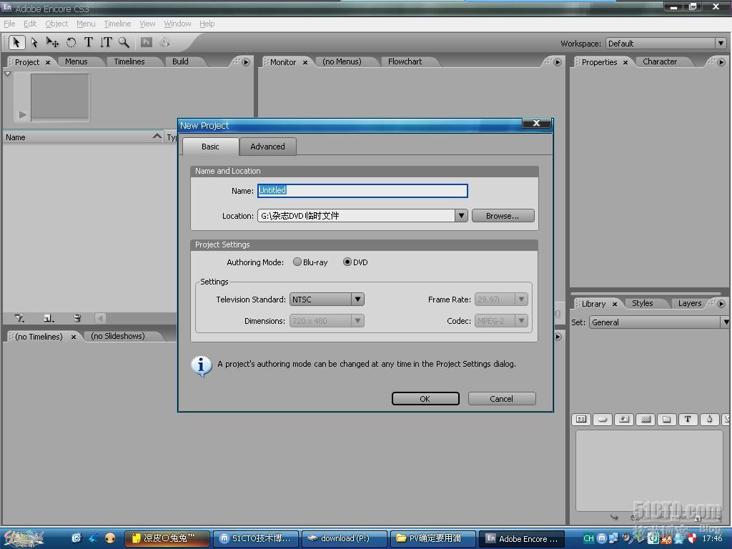Click the info icon in New Project dialog

tap(201, 366)
